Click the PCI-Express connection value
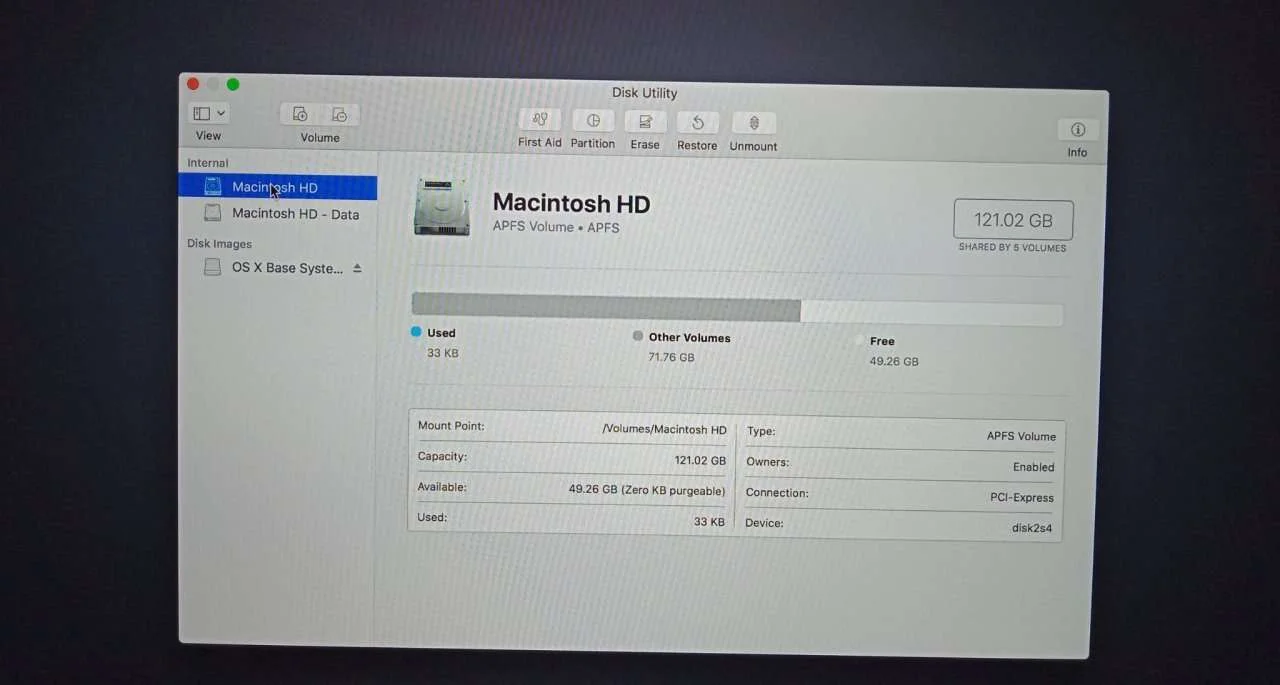 tap(1022, 497)
